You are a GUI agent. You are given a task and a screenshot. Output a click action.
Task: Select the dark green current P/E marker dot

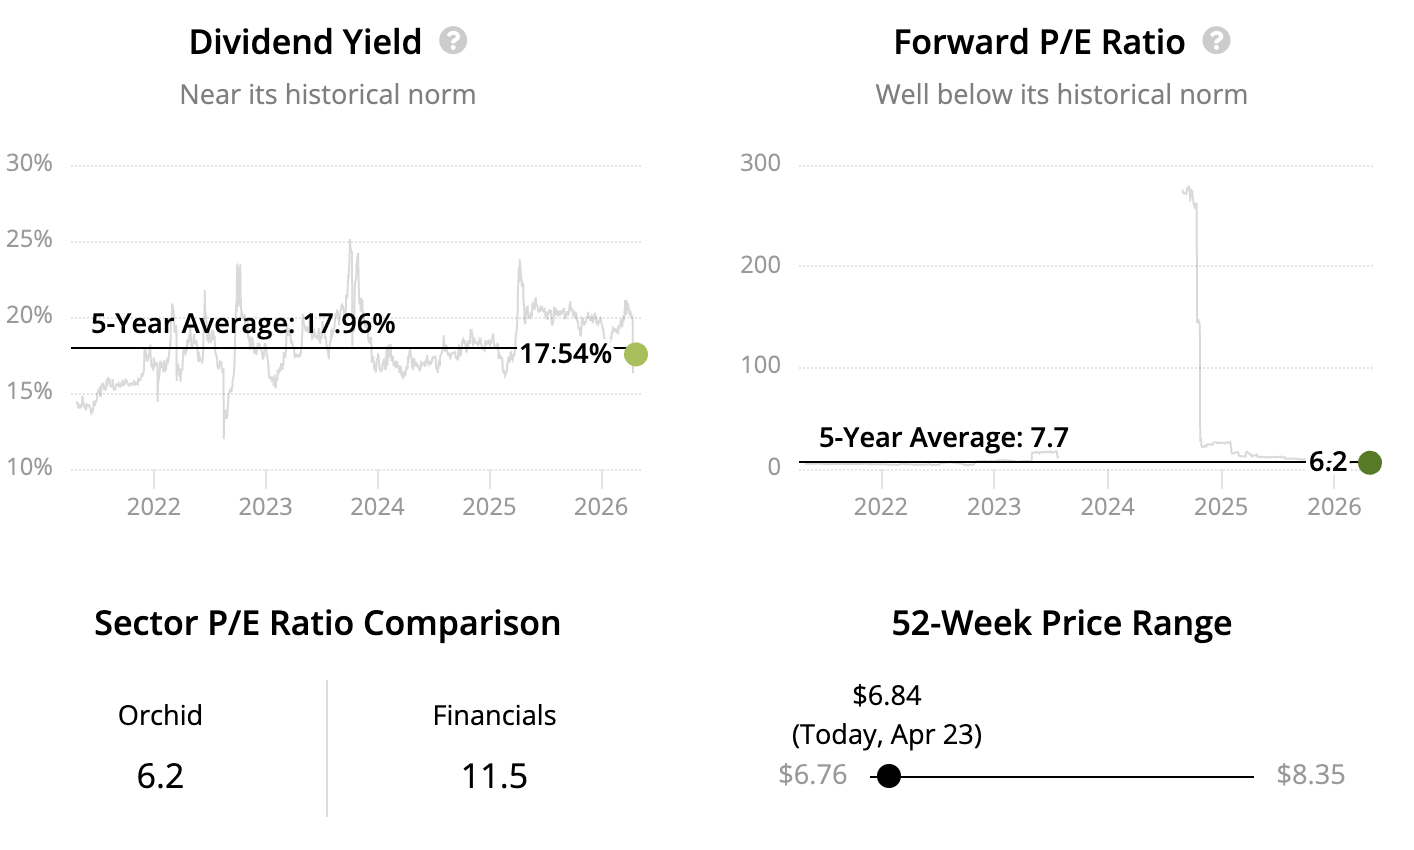(1369, 462)
